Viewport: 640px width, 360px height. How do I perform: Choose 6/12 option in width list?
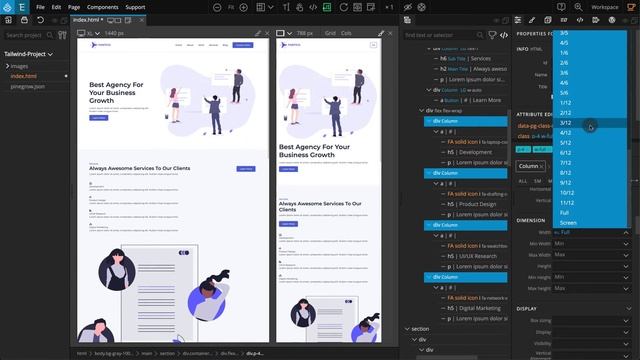[x=590, y=153]
